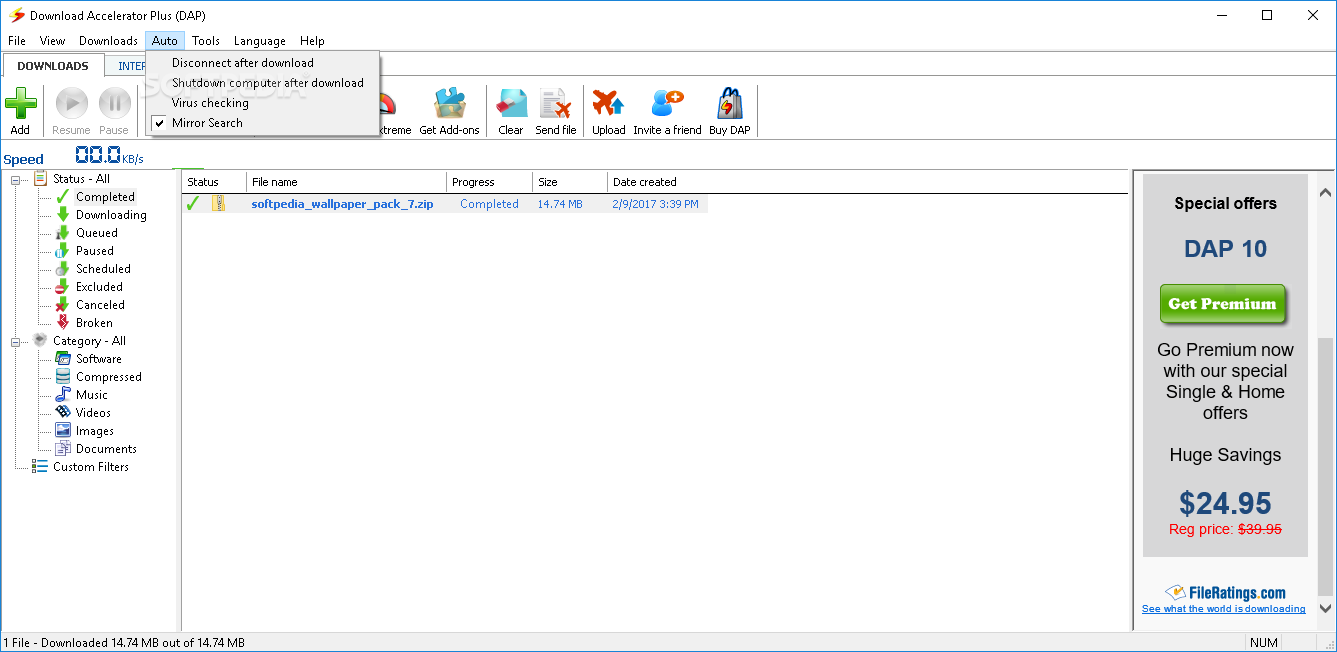The height and width of the screenshot is (652, 1337).
Task: Click the Upload icon
Action: click(608, 104)
